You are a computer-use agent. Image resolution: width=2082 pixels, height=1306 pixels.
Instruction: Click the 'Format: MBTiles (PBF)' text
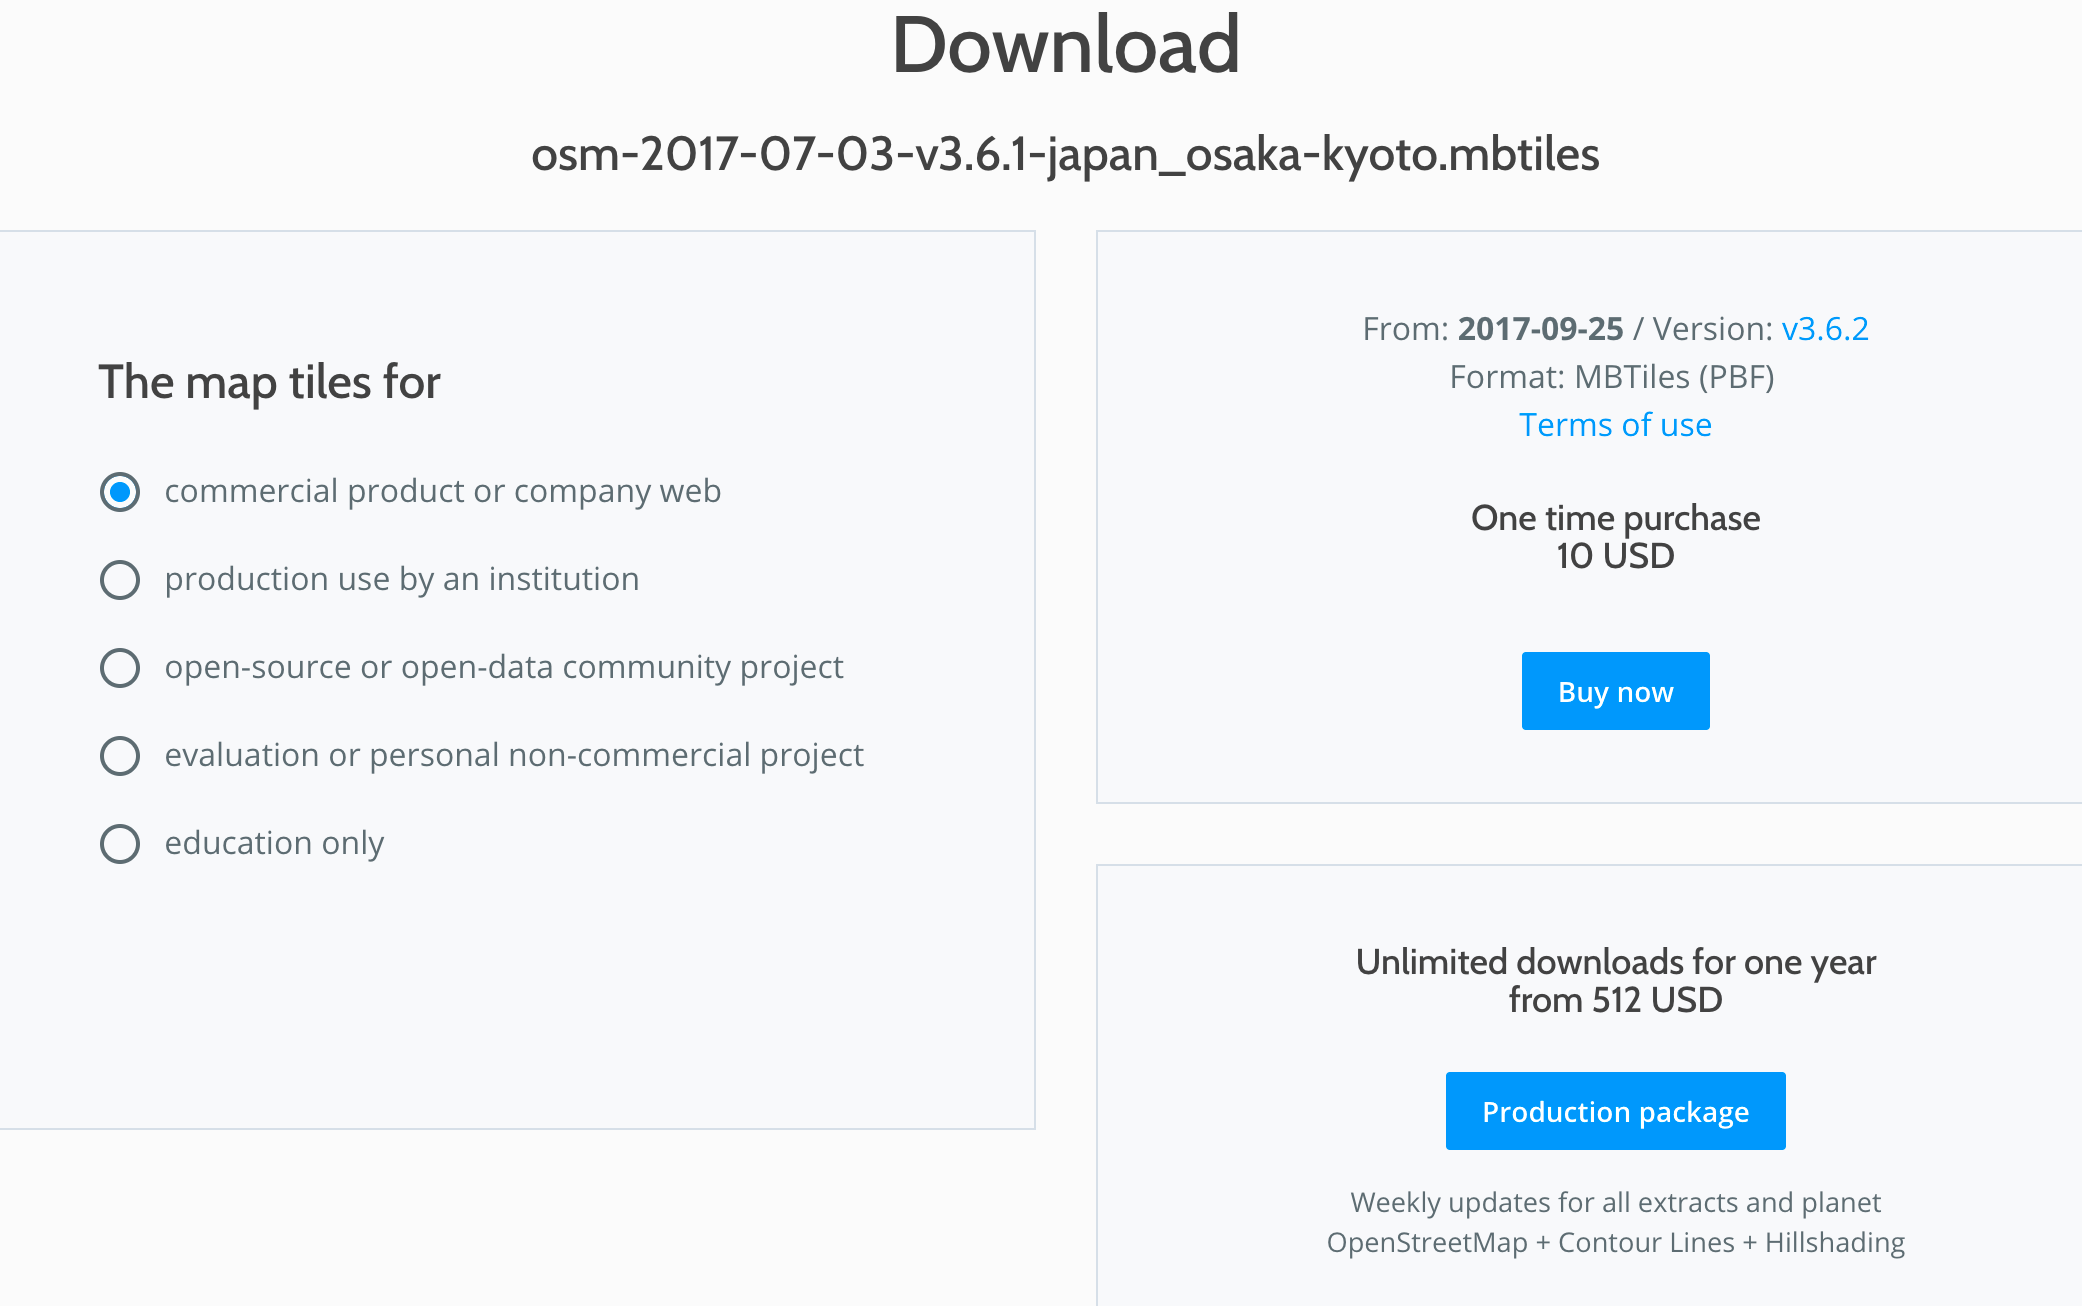tap(1611, 377)
